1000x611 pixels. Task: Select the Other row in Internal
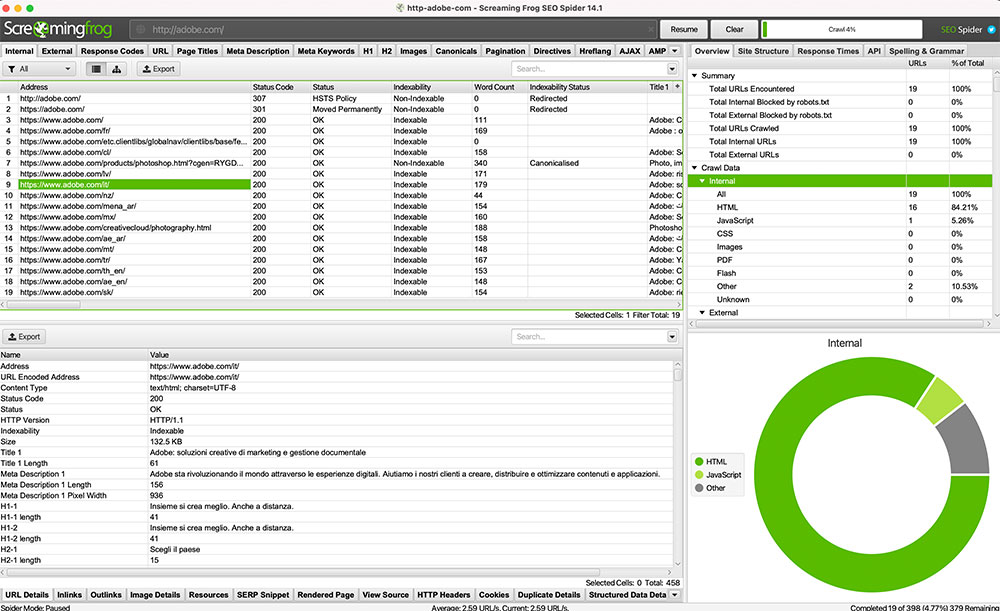click(x=842, y=286)
